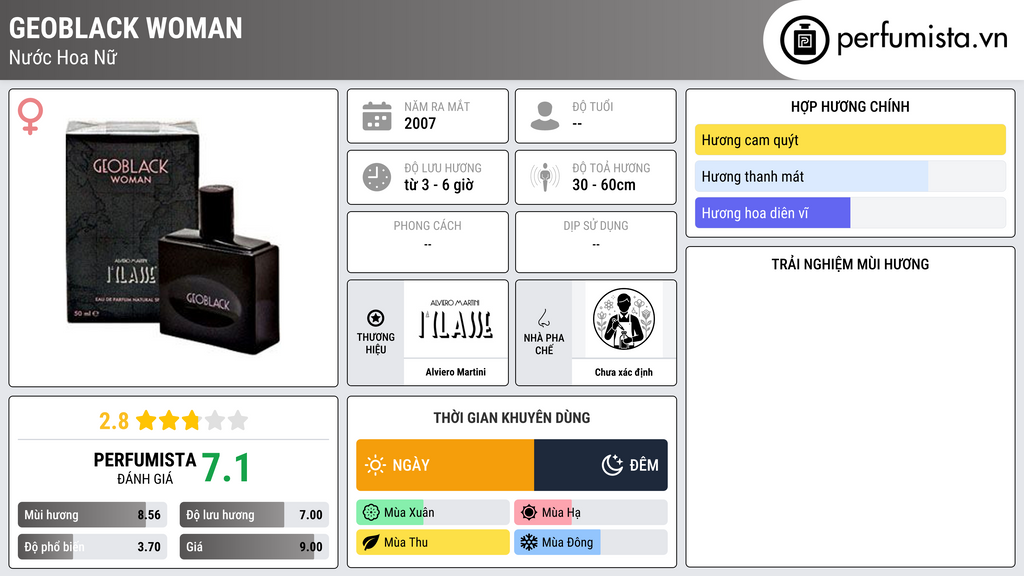
Task: Click the ĐỘ TUỔI label
Action: [x=592, y=106]
